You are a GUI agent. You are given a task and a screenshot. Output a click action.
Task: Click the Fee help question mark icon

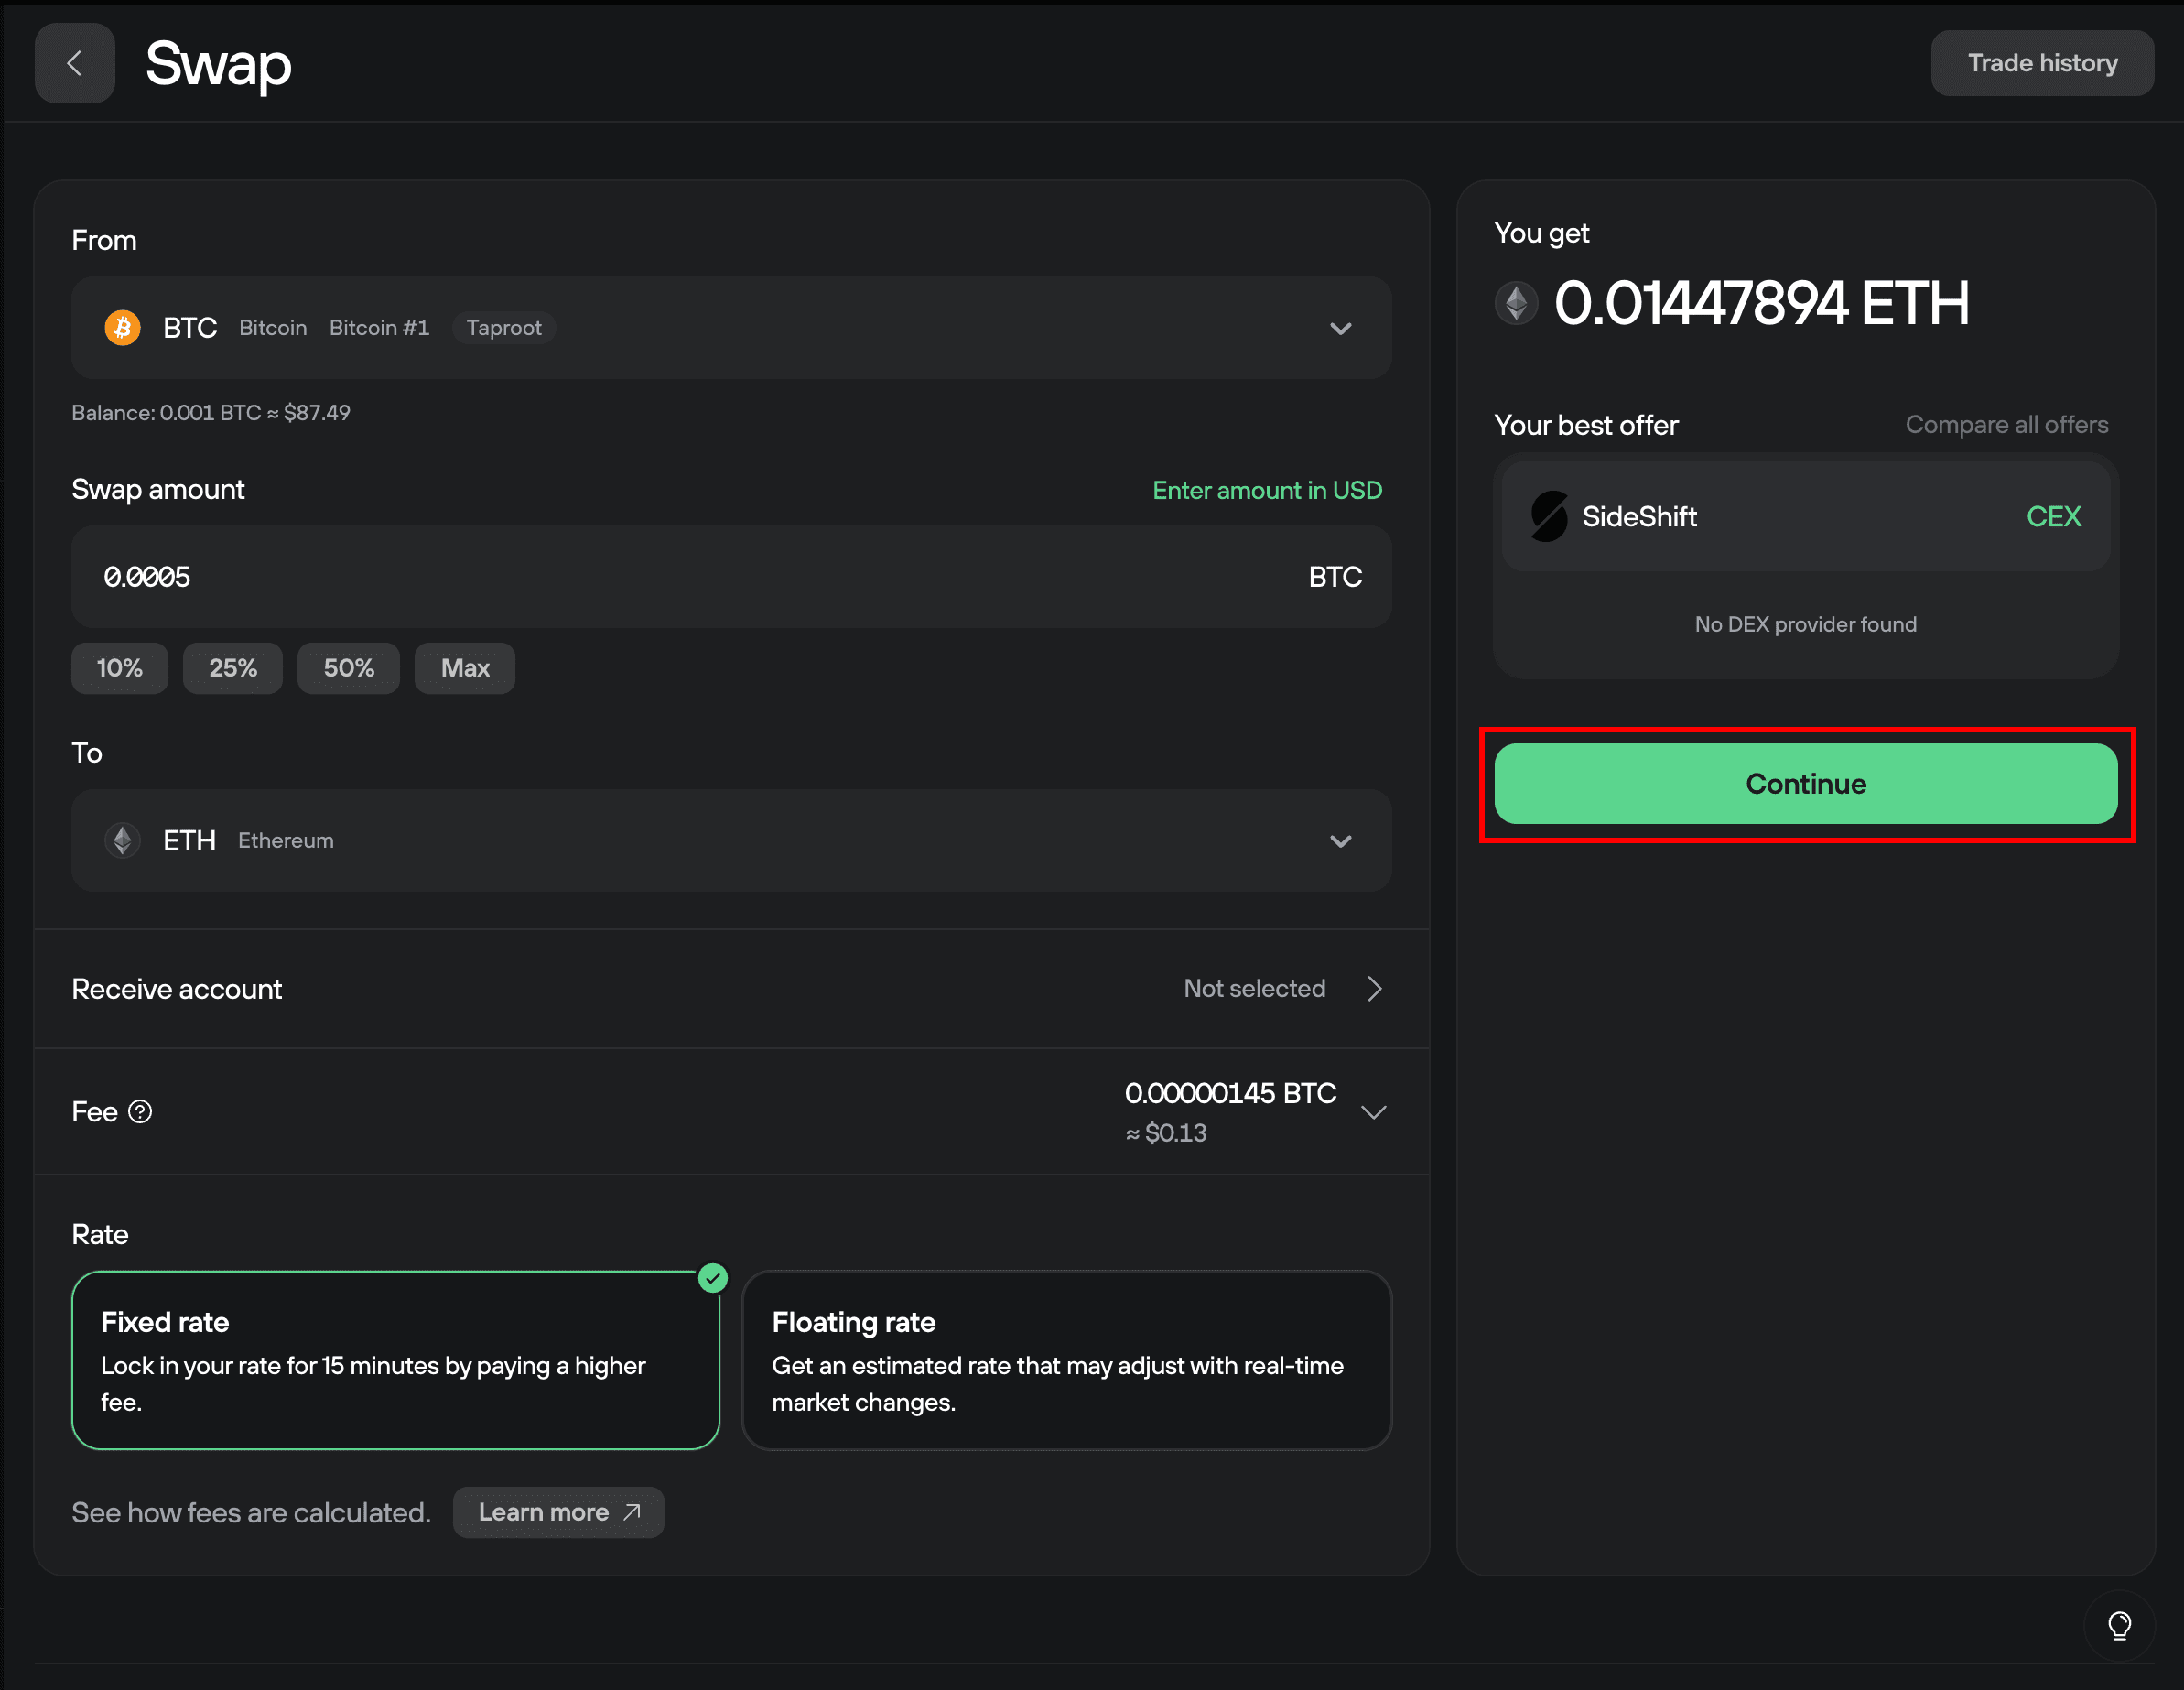[141, 1112]
